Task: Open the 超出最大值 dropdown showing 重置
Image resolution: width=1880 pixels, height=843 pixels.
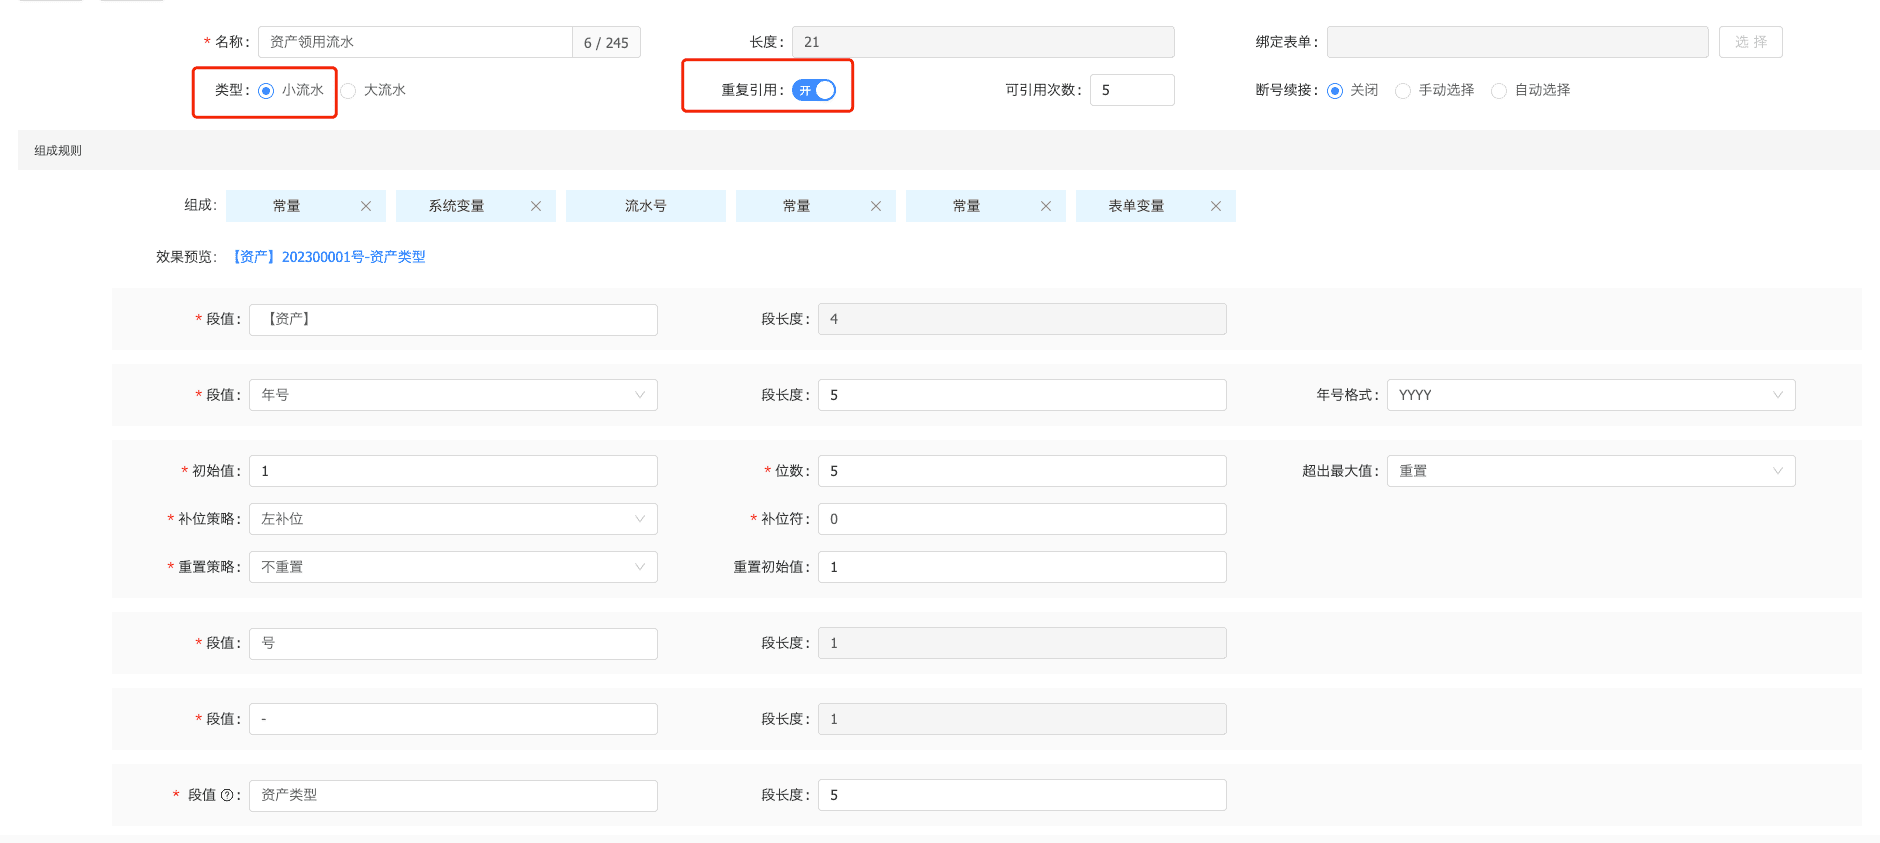Action: pyautogui.click(x=1591, y=471)
